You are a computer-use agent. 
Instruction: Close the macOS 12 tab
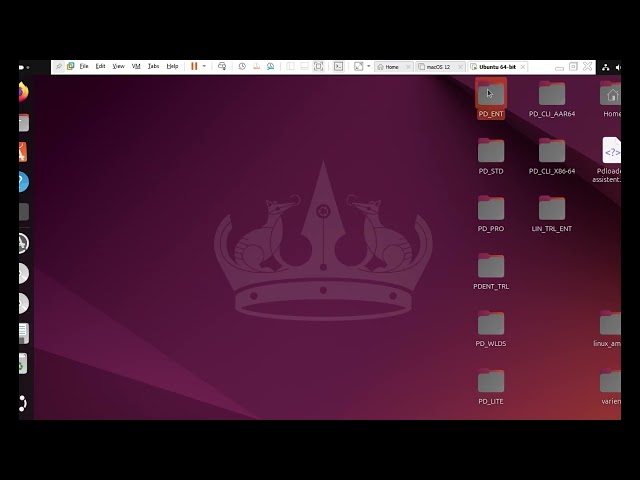(x=460, y=67)
